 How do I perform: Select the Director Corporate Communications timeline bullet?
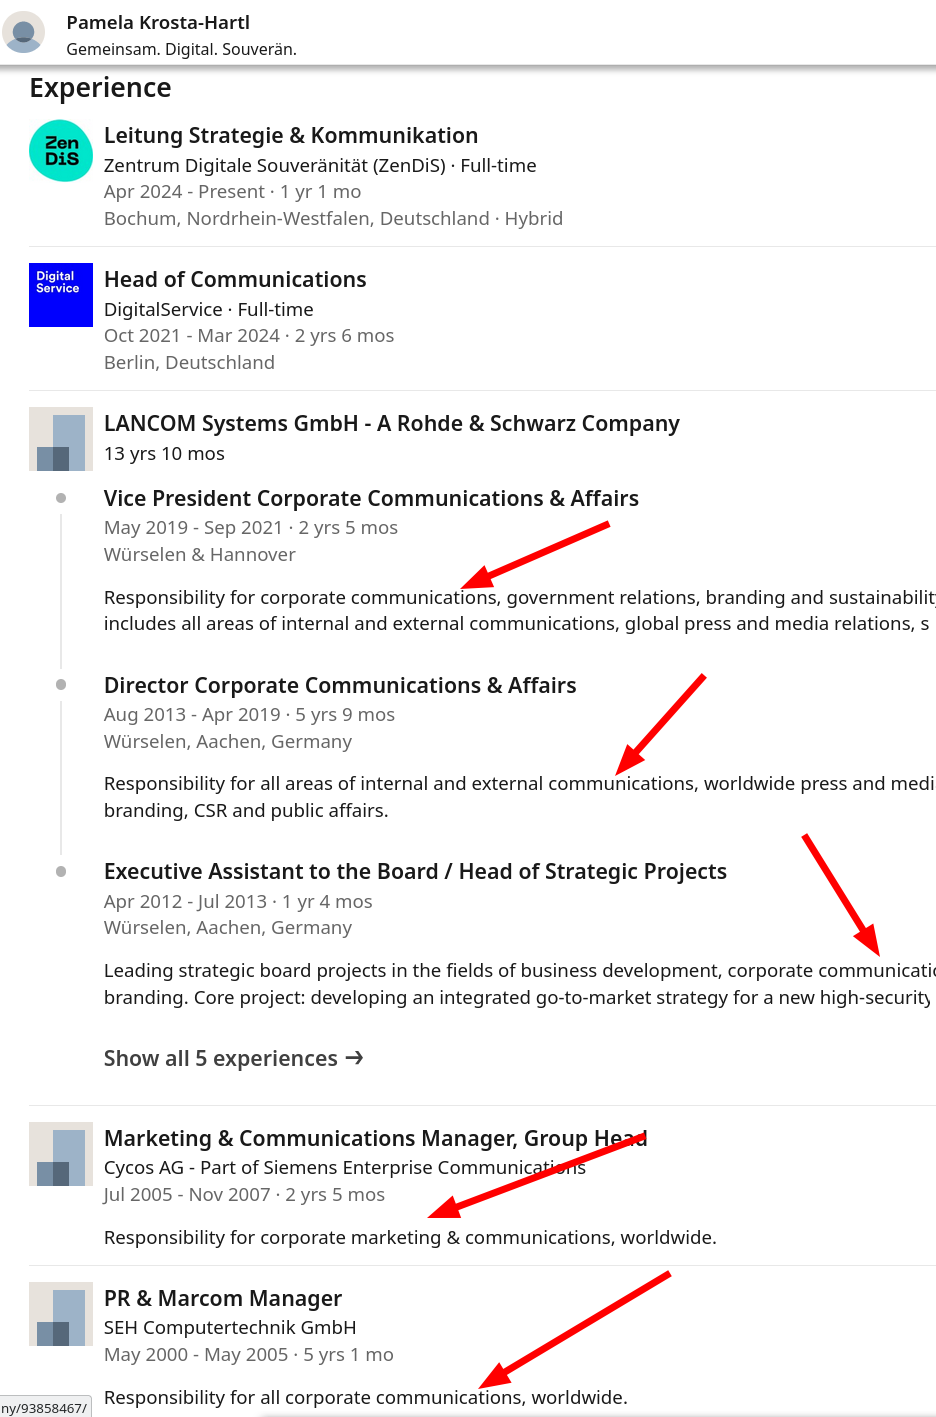coord(61,685)
